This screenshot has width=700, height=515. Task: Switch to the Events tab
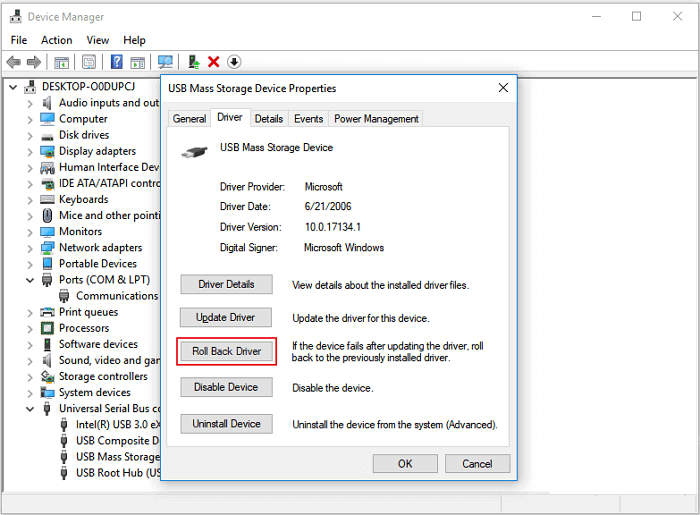coord(308,119)
